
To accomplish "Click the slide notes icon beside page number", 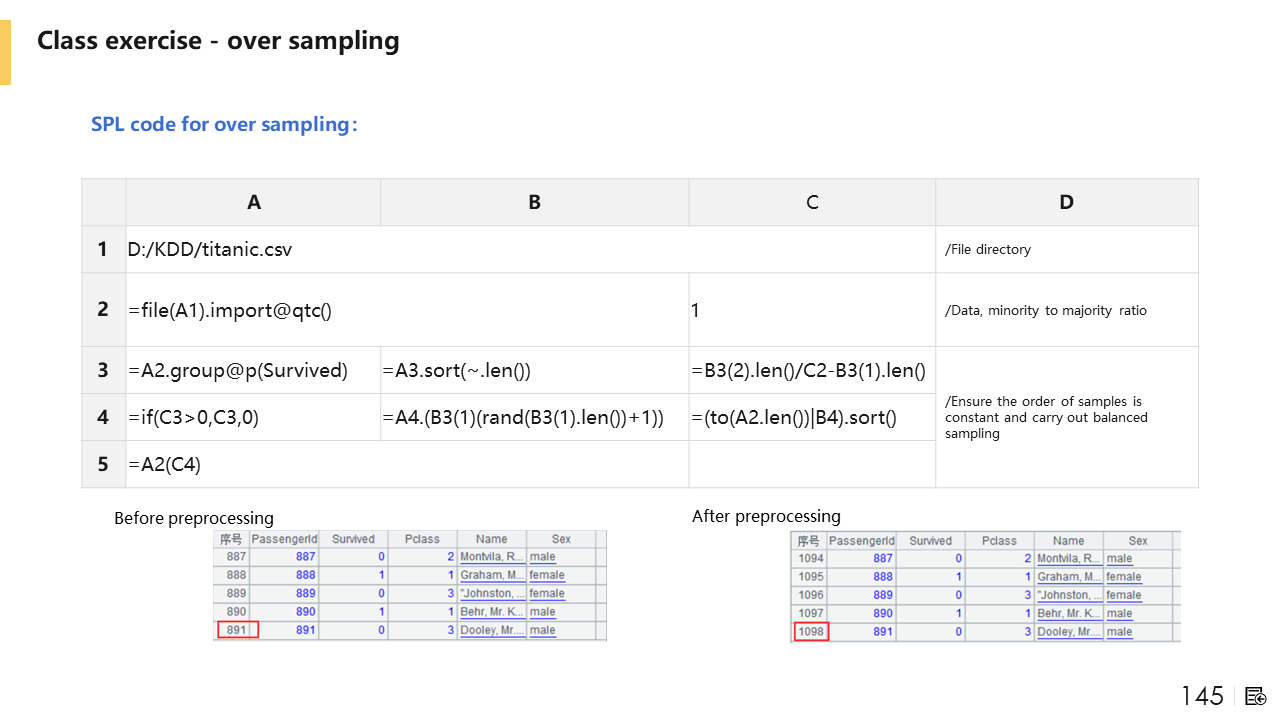I will [x=1256, y=696].
